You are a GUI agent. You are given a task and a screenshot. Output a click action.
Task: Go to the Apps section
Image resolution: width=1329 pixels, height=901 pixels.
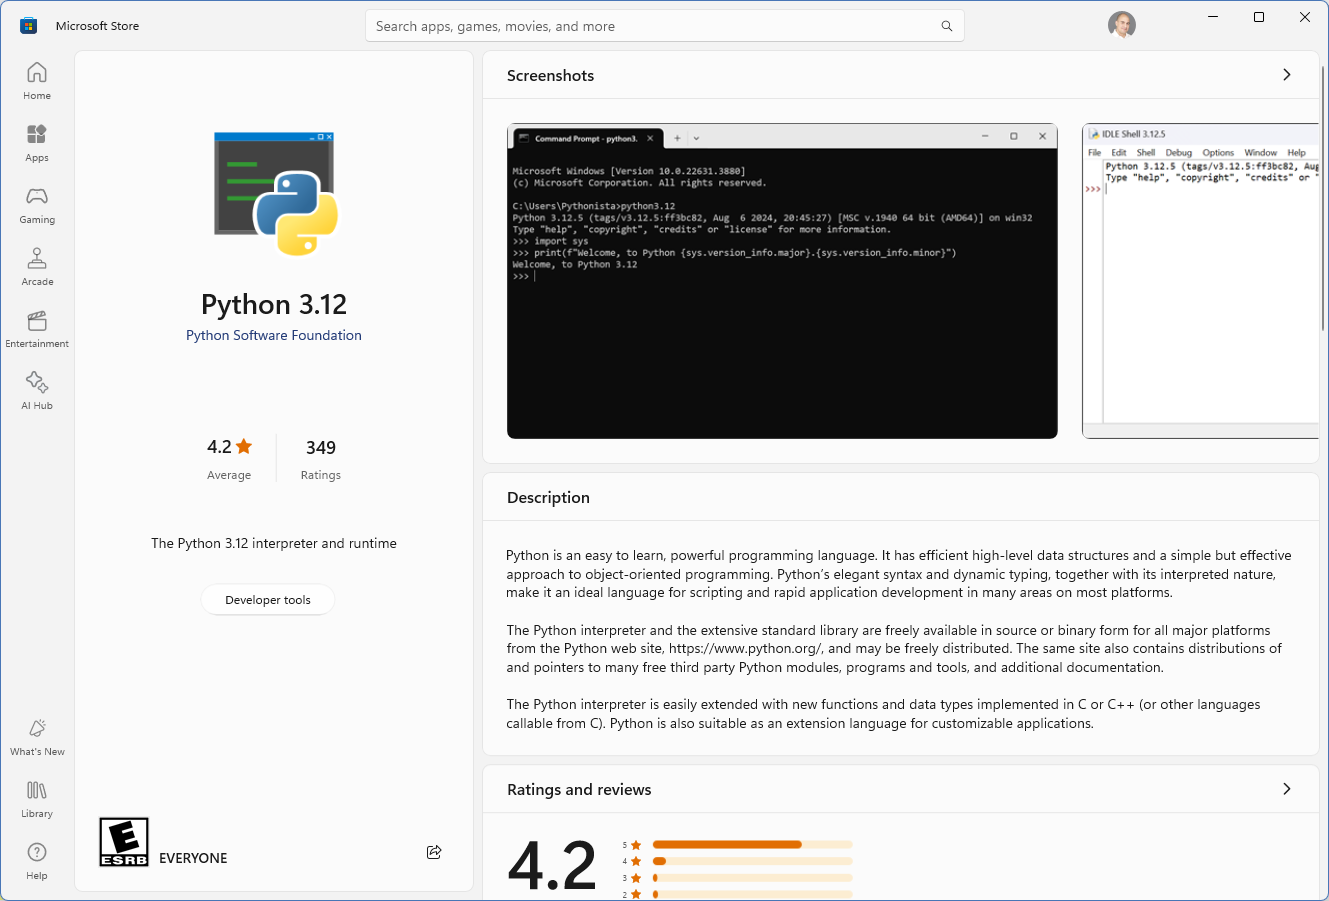coord(37,143)
